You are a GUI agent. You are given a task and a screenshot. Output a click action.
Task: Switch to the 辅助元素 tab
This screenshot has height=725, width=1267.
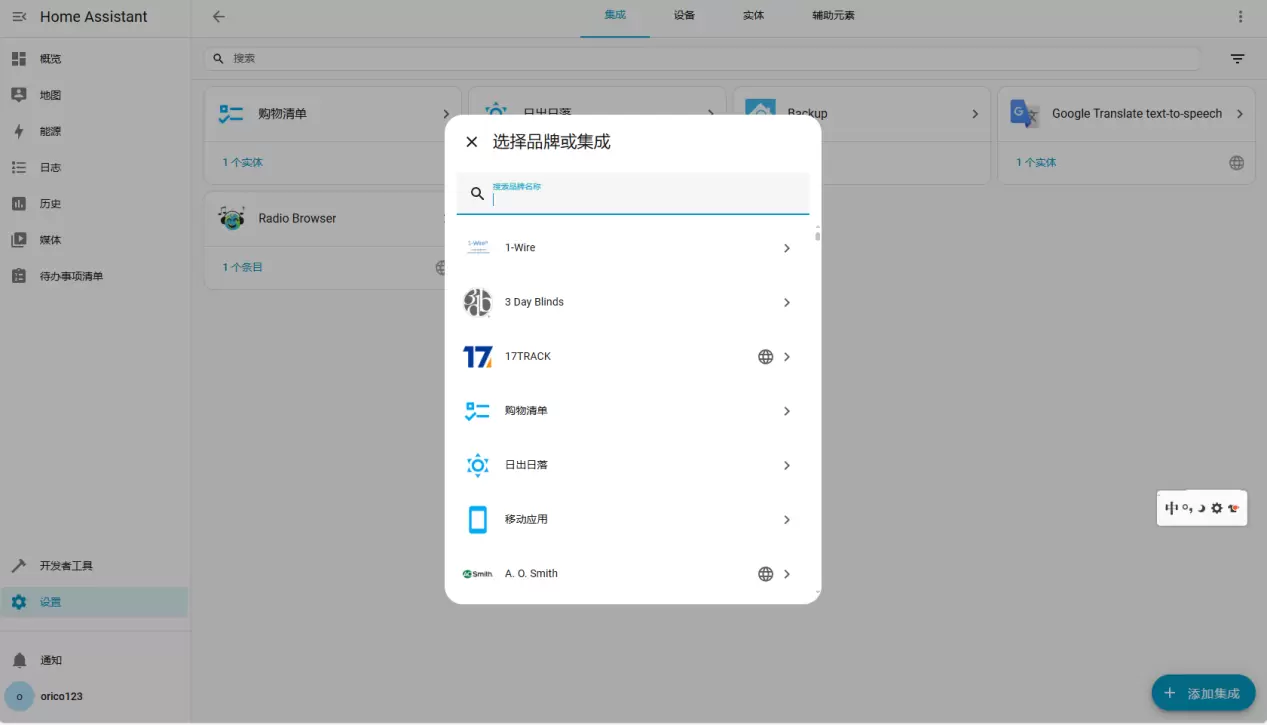[x=833, y=16]
